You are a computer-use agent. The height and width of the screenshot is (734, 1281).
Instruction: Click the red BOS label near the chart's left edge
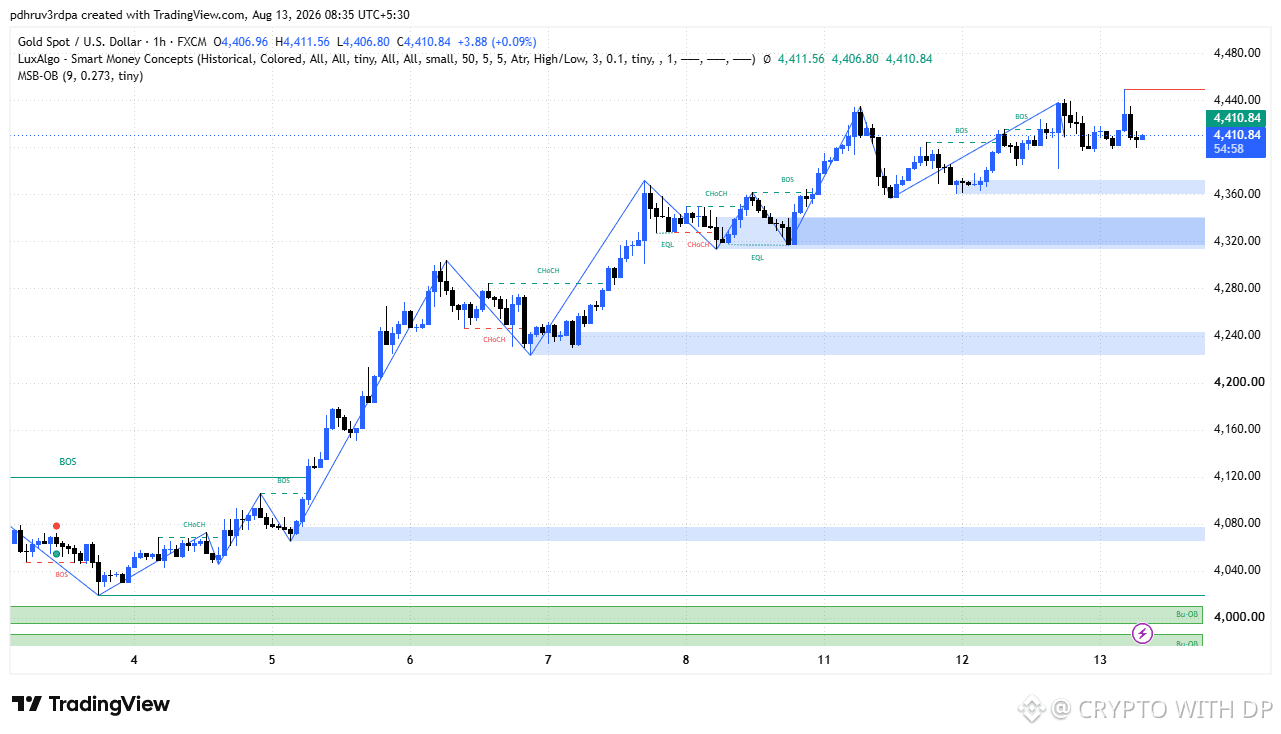click(62, 575)
